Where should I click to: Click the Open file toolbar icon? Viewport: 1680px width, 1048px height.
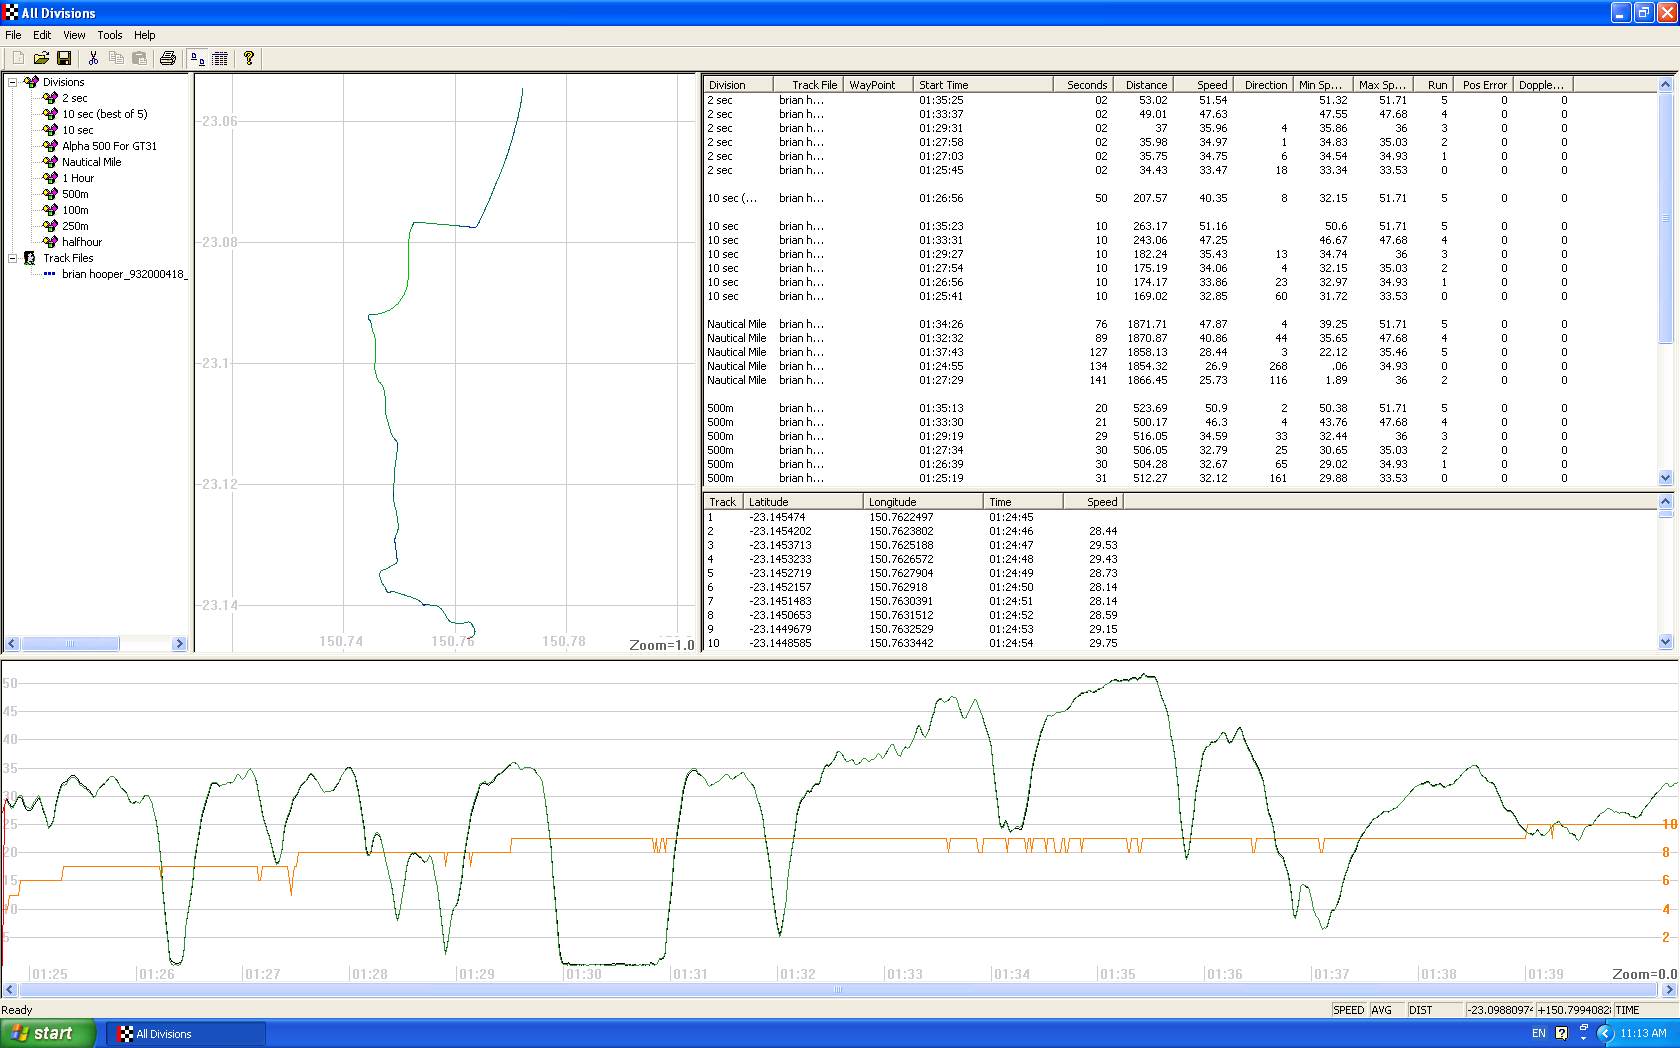(41, 59)
